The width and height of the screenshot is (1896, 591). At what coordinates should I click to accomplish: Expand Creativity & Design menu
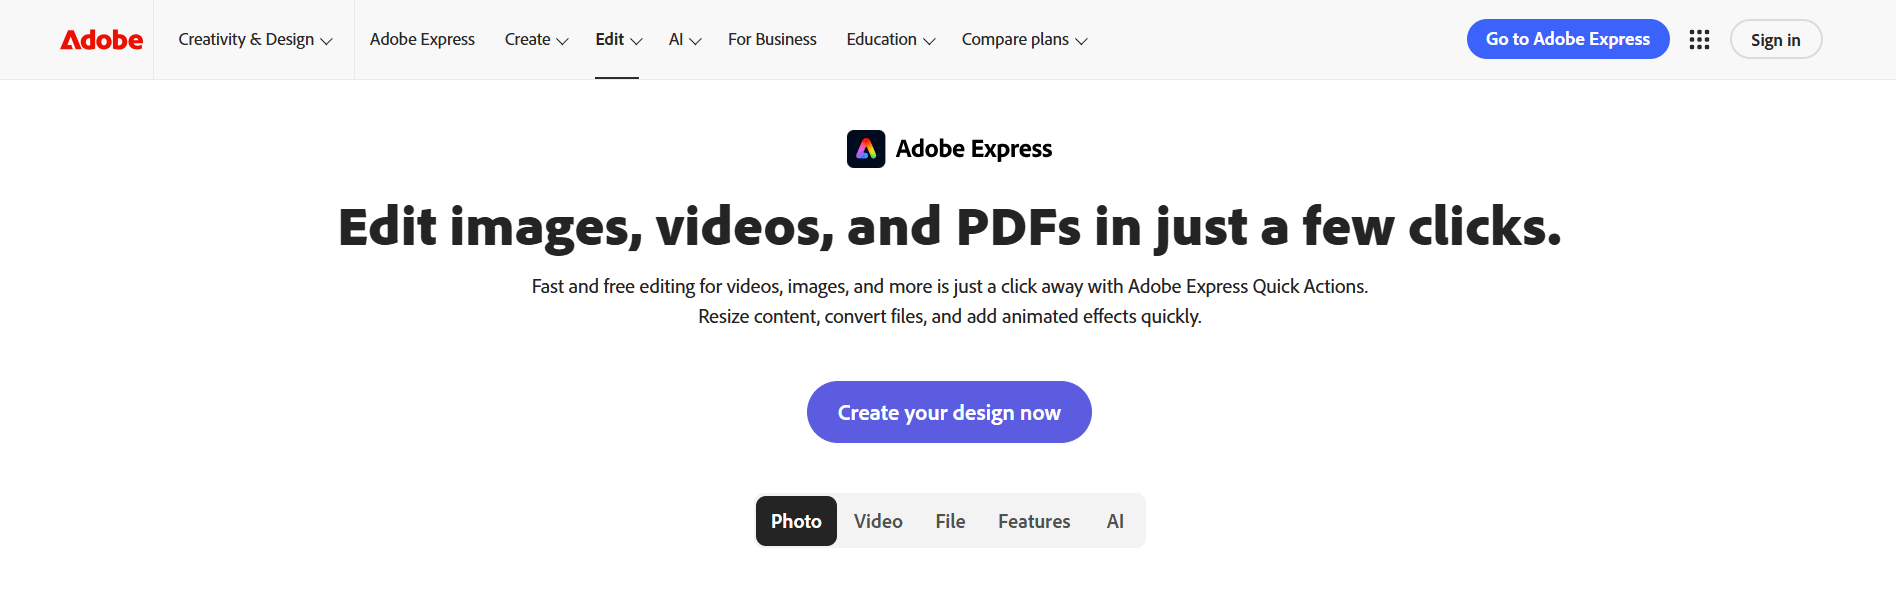pyautogui.click(x=255, y=39)
